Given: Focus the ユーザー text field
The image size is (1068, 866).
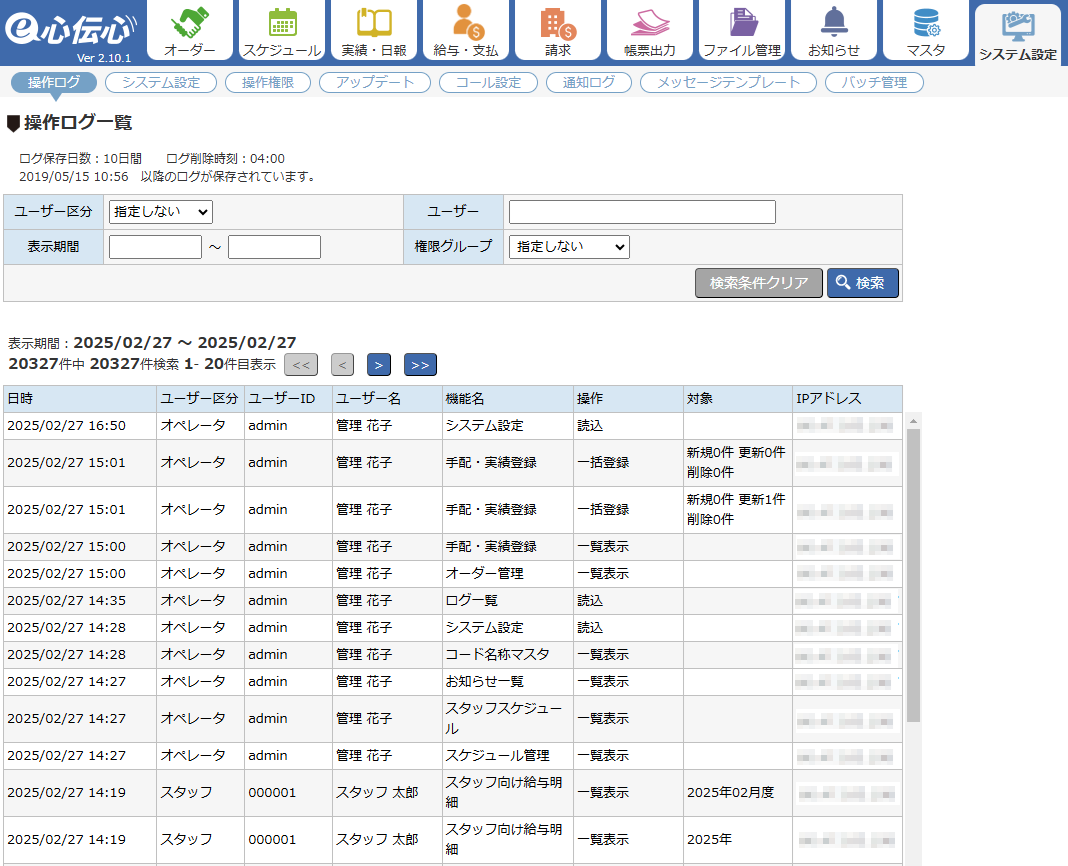Looking at the screenshot, I should 642,212.
